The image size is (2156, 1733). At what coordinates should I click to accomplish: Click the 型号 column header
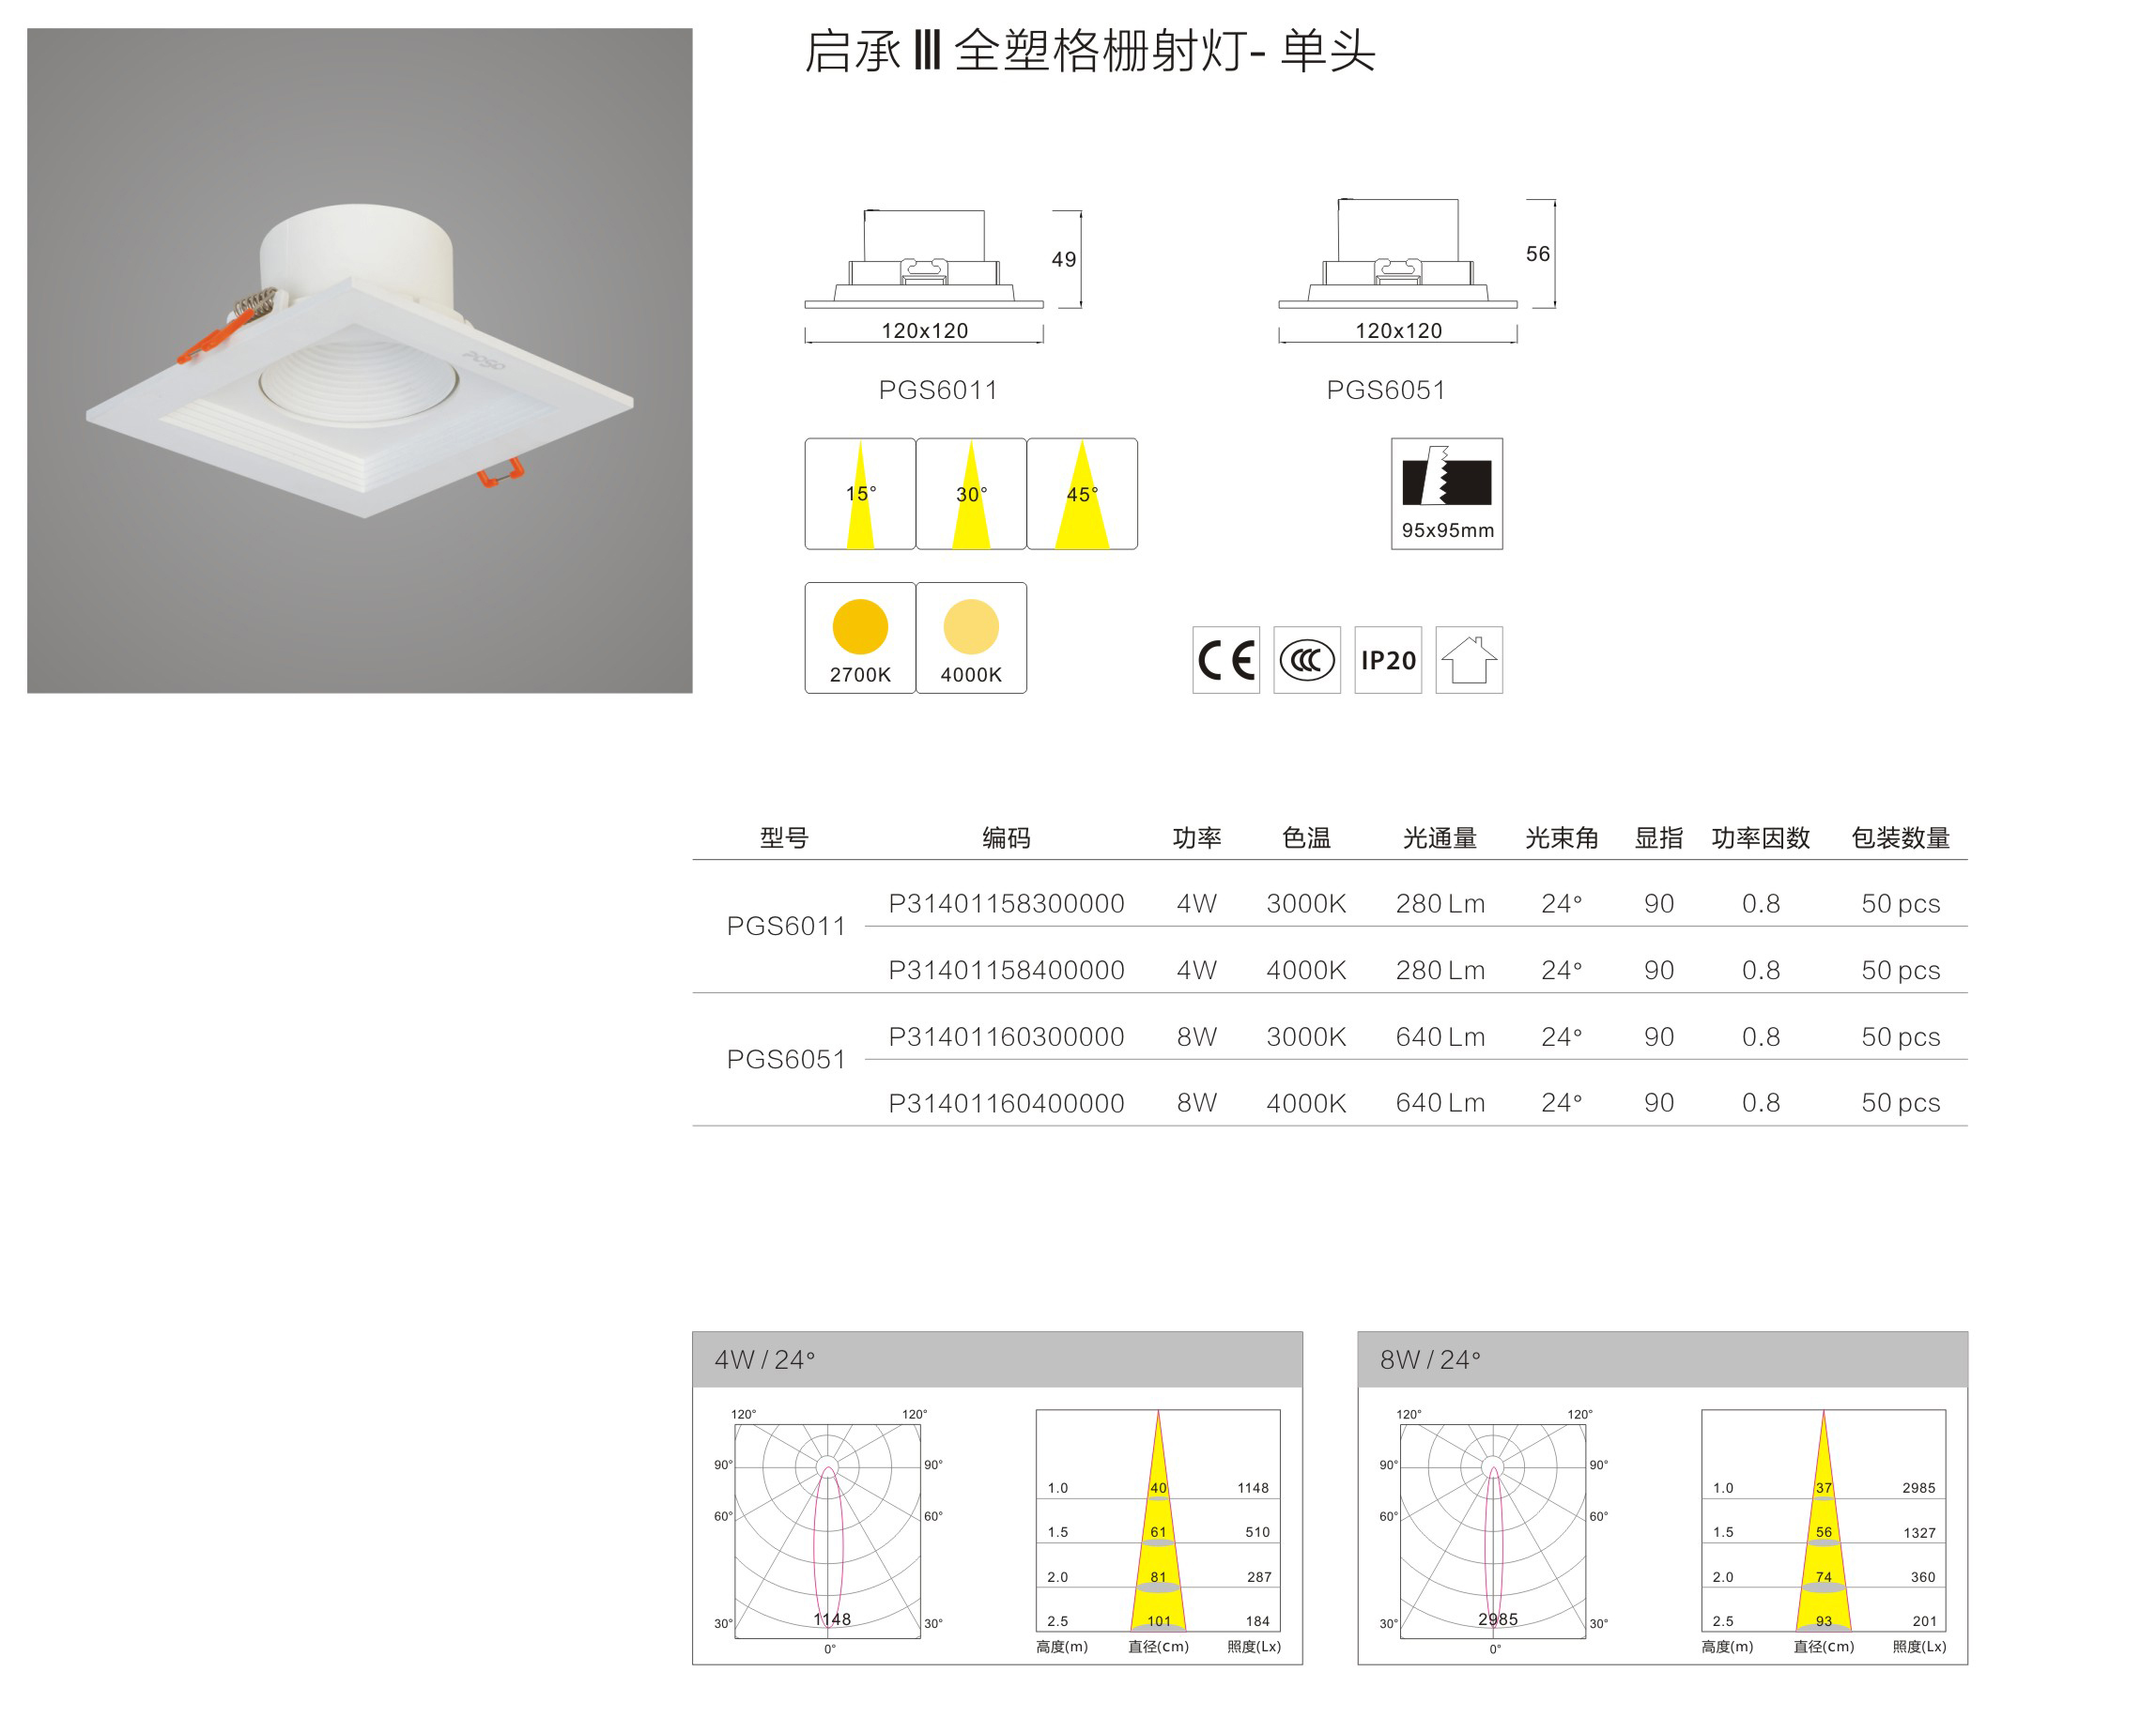click(x=783, y=837)
